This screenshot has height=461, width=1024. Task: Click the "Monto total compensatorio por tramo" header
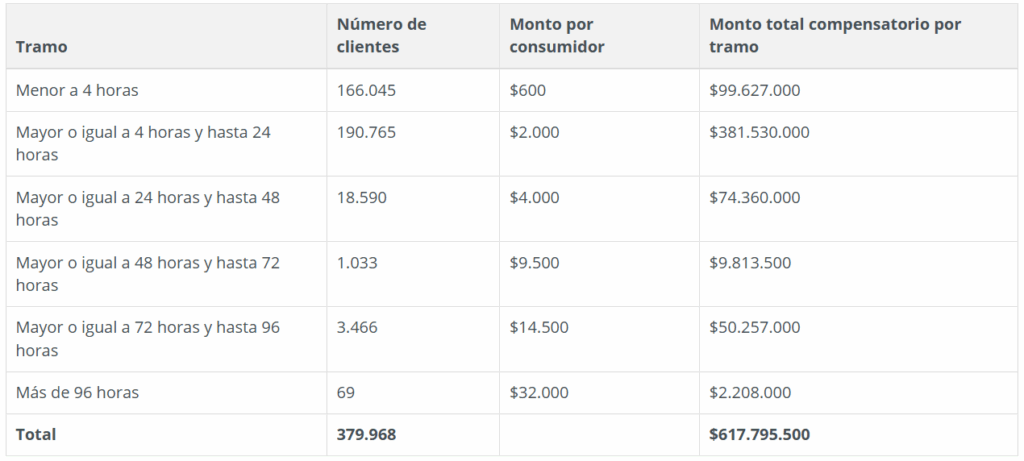pos(835,35)
